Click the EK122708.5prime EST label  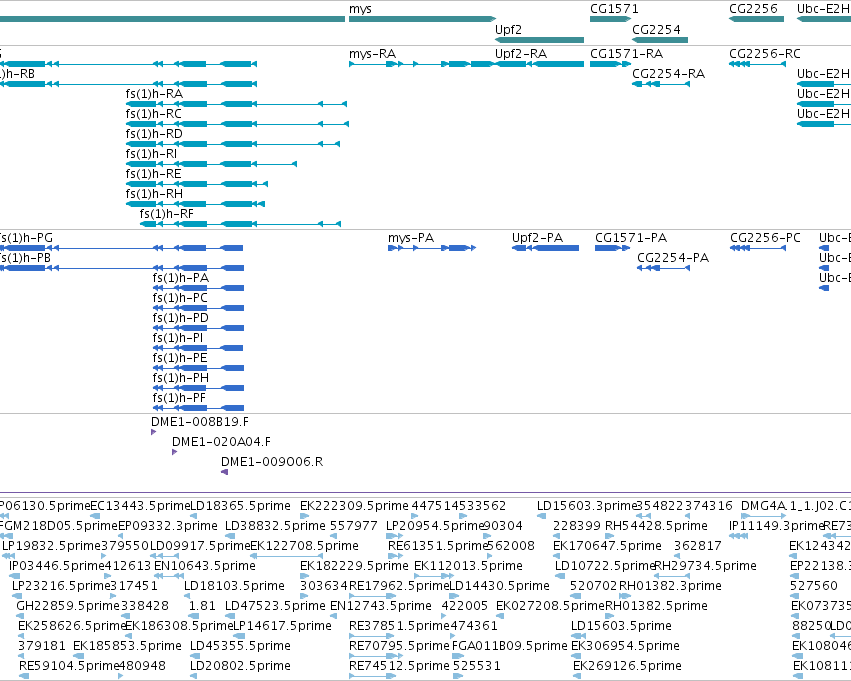coord(304,546)
